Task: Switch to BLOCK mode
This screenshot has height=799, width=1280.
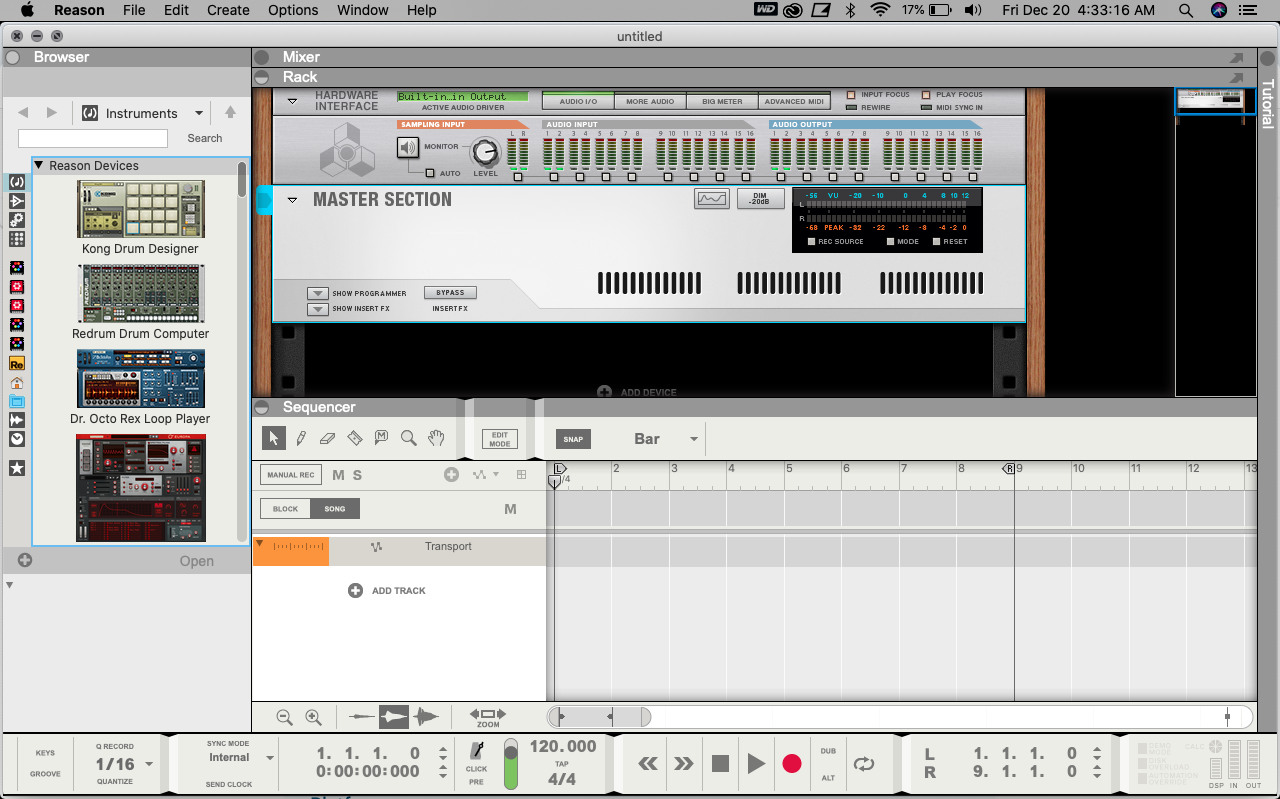Action: 285,509
